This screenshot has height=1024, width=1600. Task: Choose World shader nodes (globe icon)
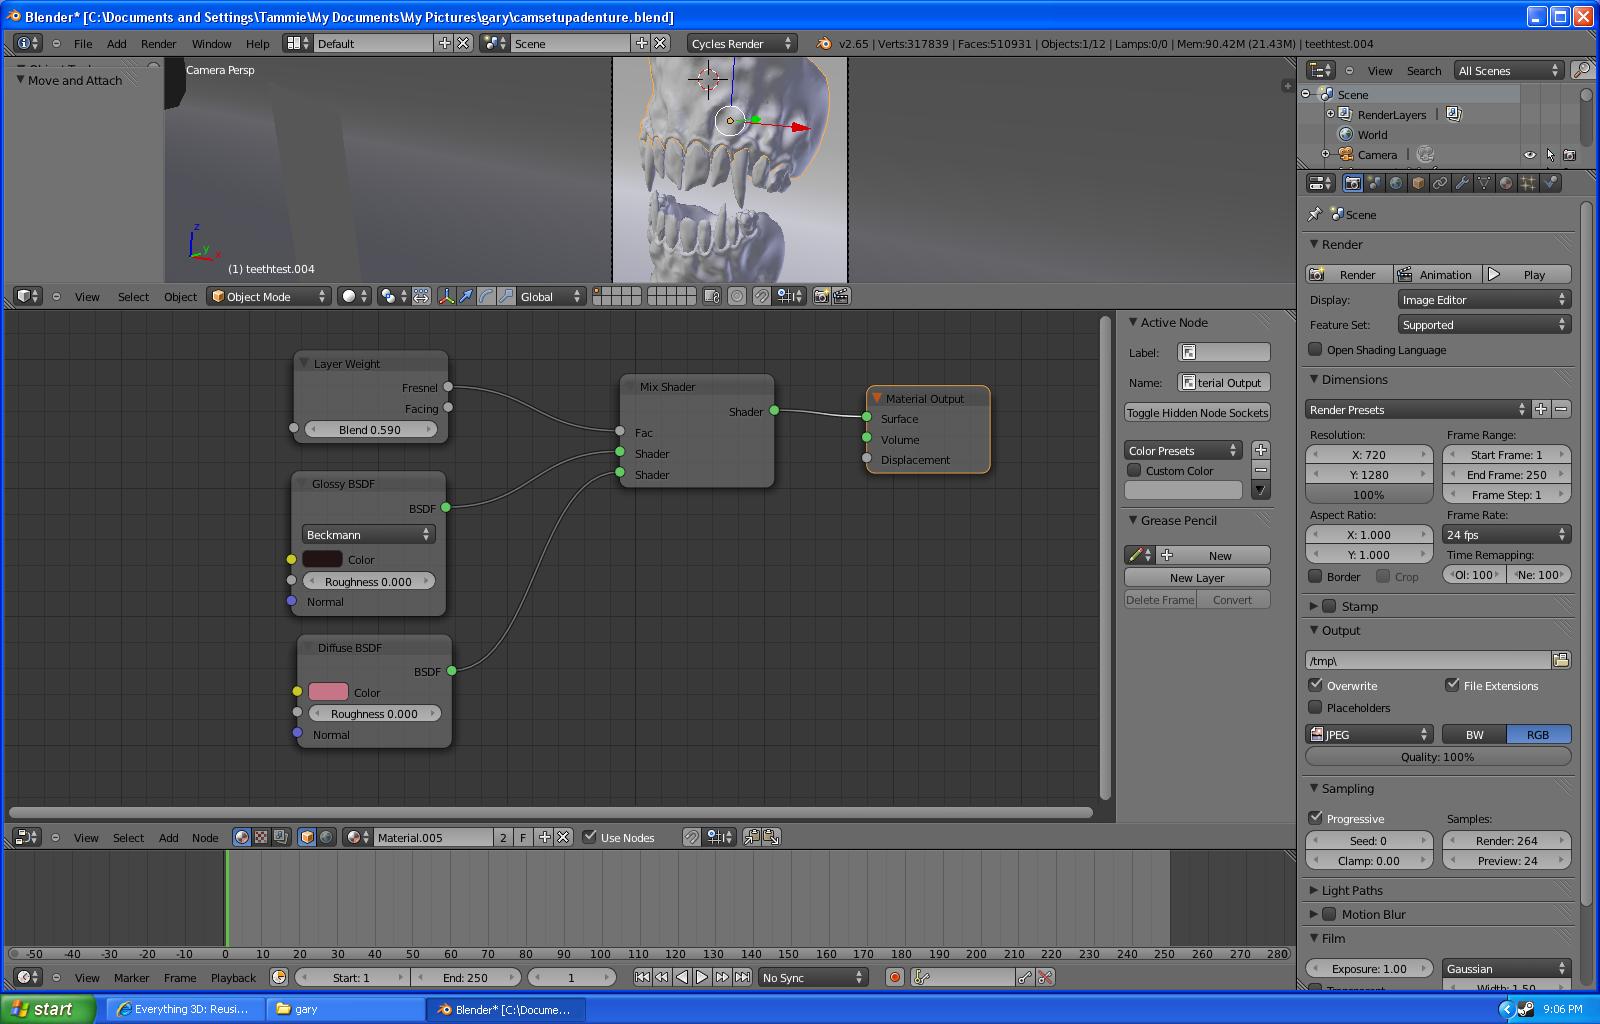click(x=327, y=837)
